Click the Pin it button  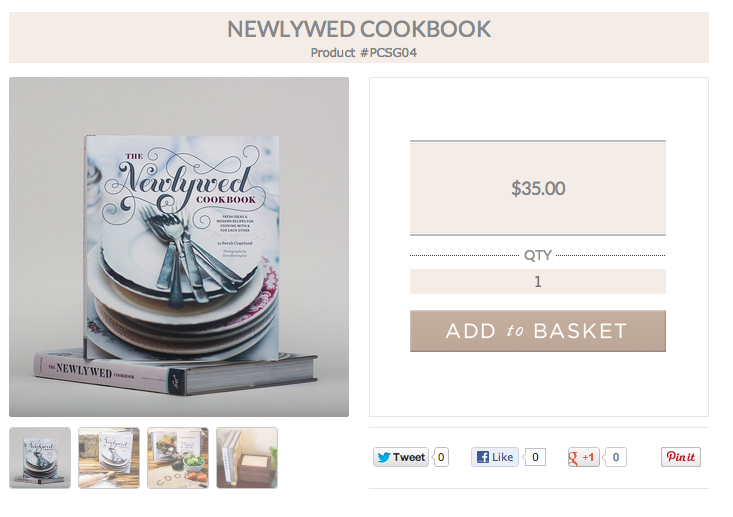[x=681, y=457]
